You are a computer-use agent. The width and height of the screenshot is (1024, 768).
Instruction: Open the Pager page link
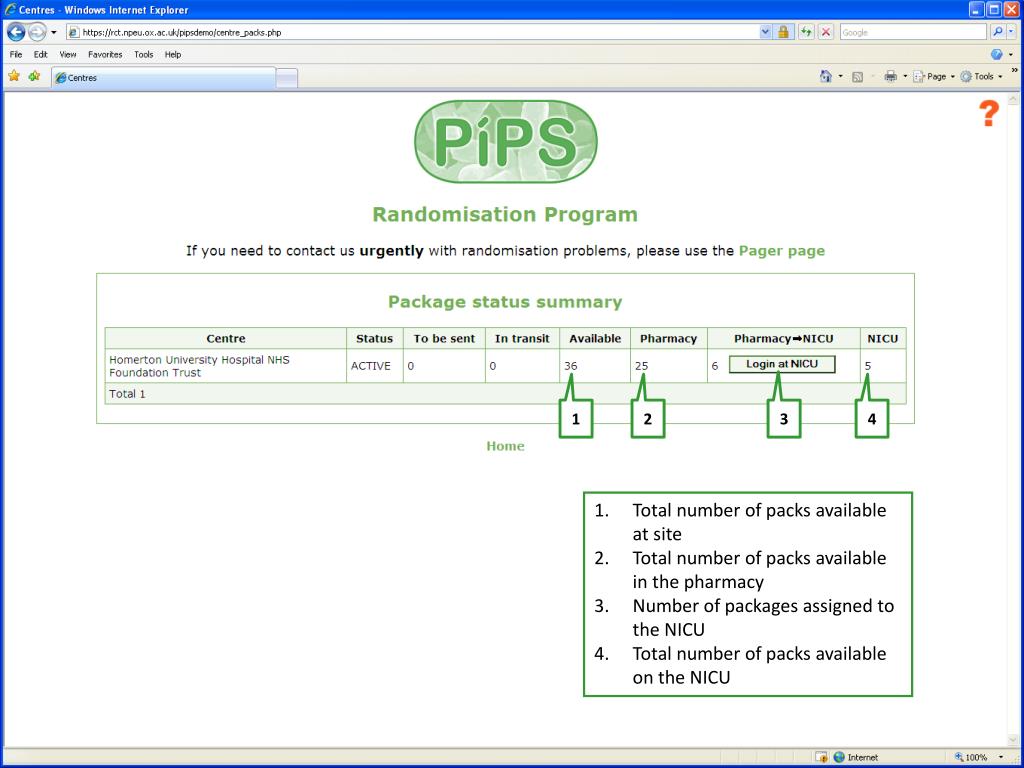pyautogui.click(x=782, y=251)
